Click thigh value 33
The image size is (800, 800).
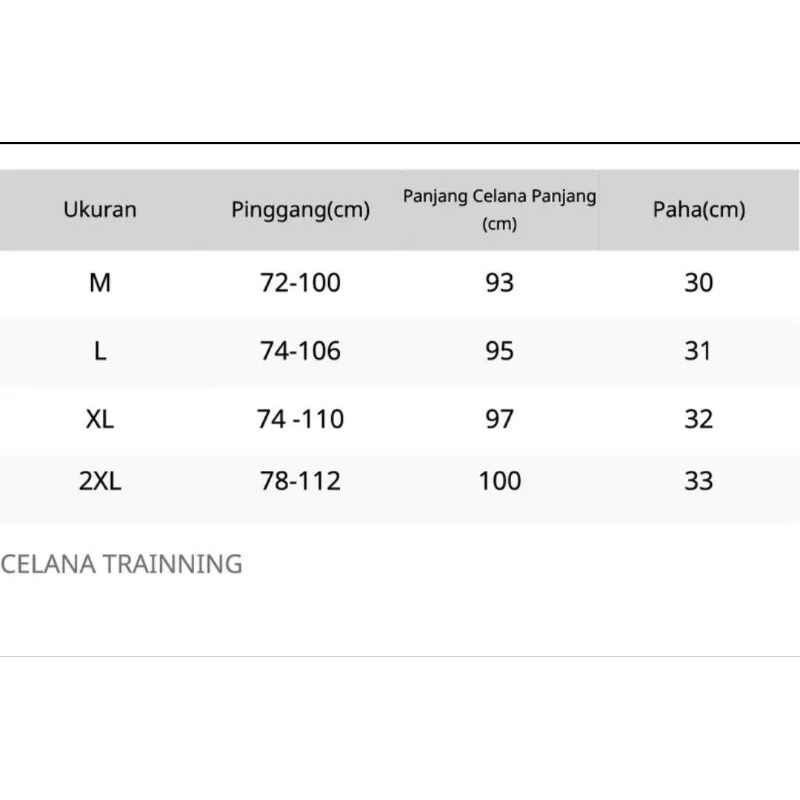point(698,481)
